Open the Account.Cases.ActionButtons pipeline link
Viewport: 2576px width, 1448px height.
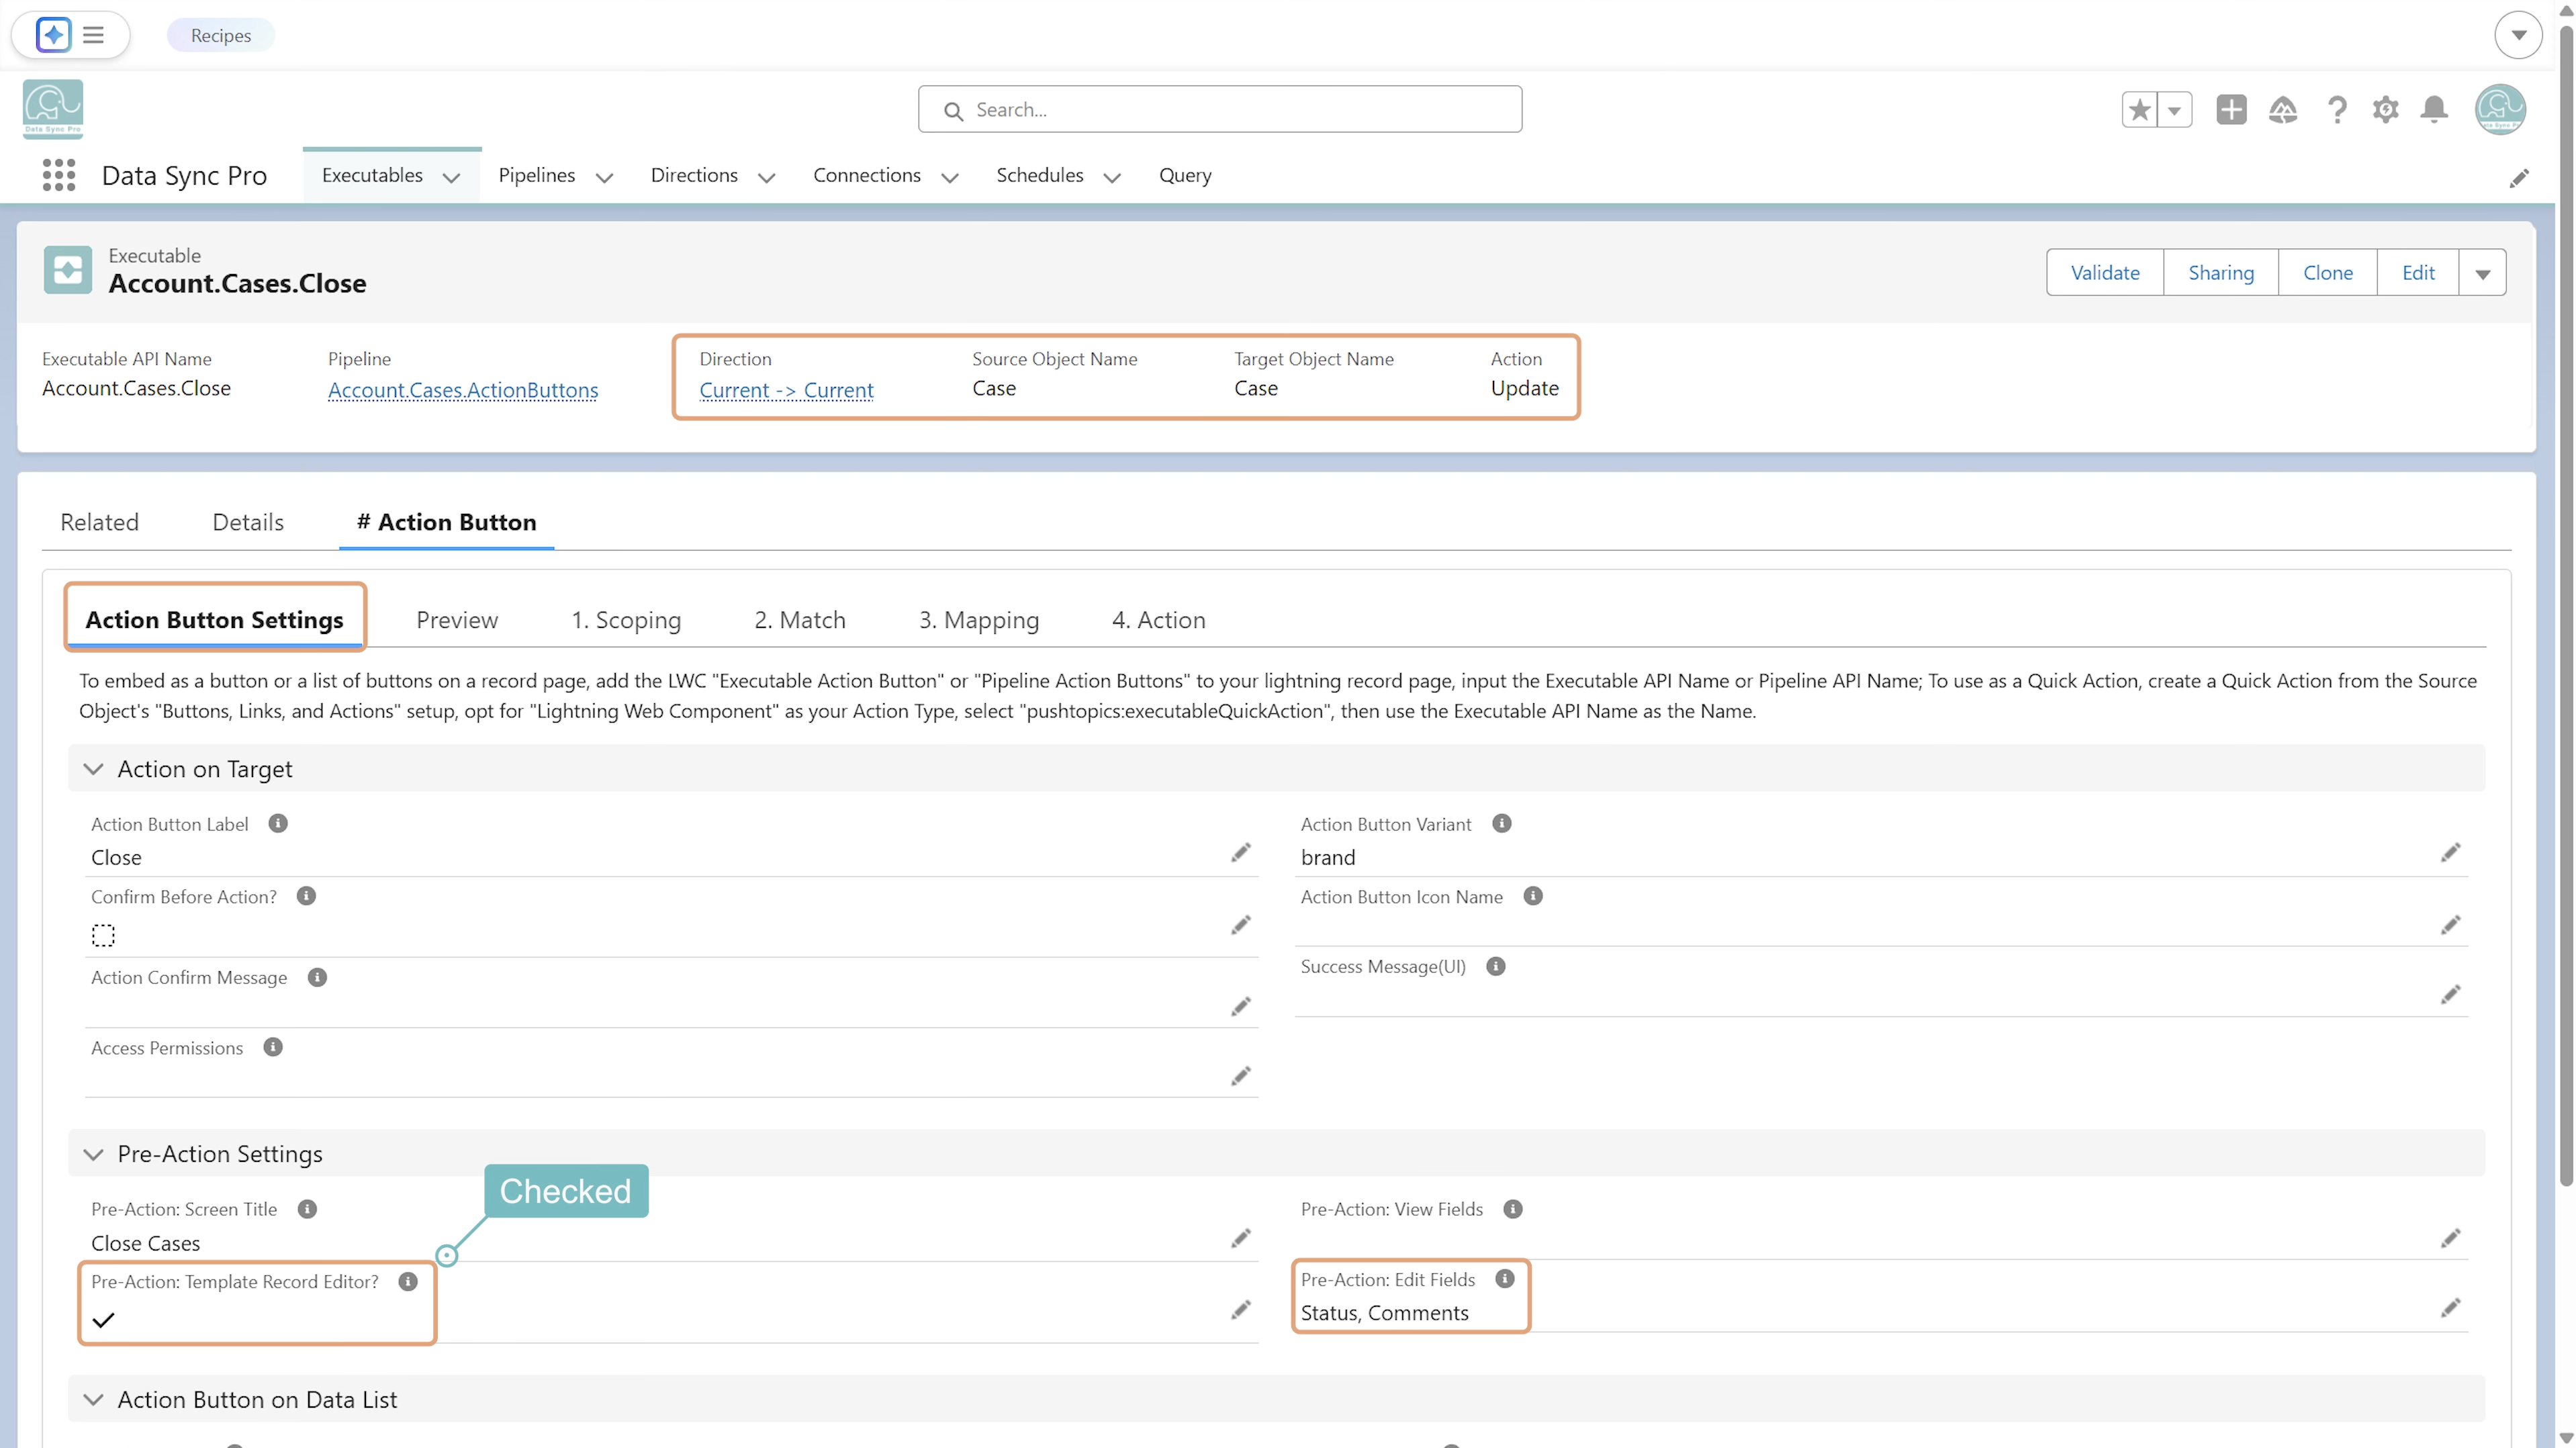(463, 390)
